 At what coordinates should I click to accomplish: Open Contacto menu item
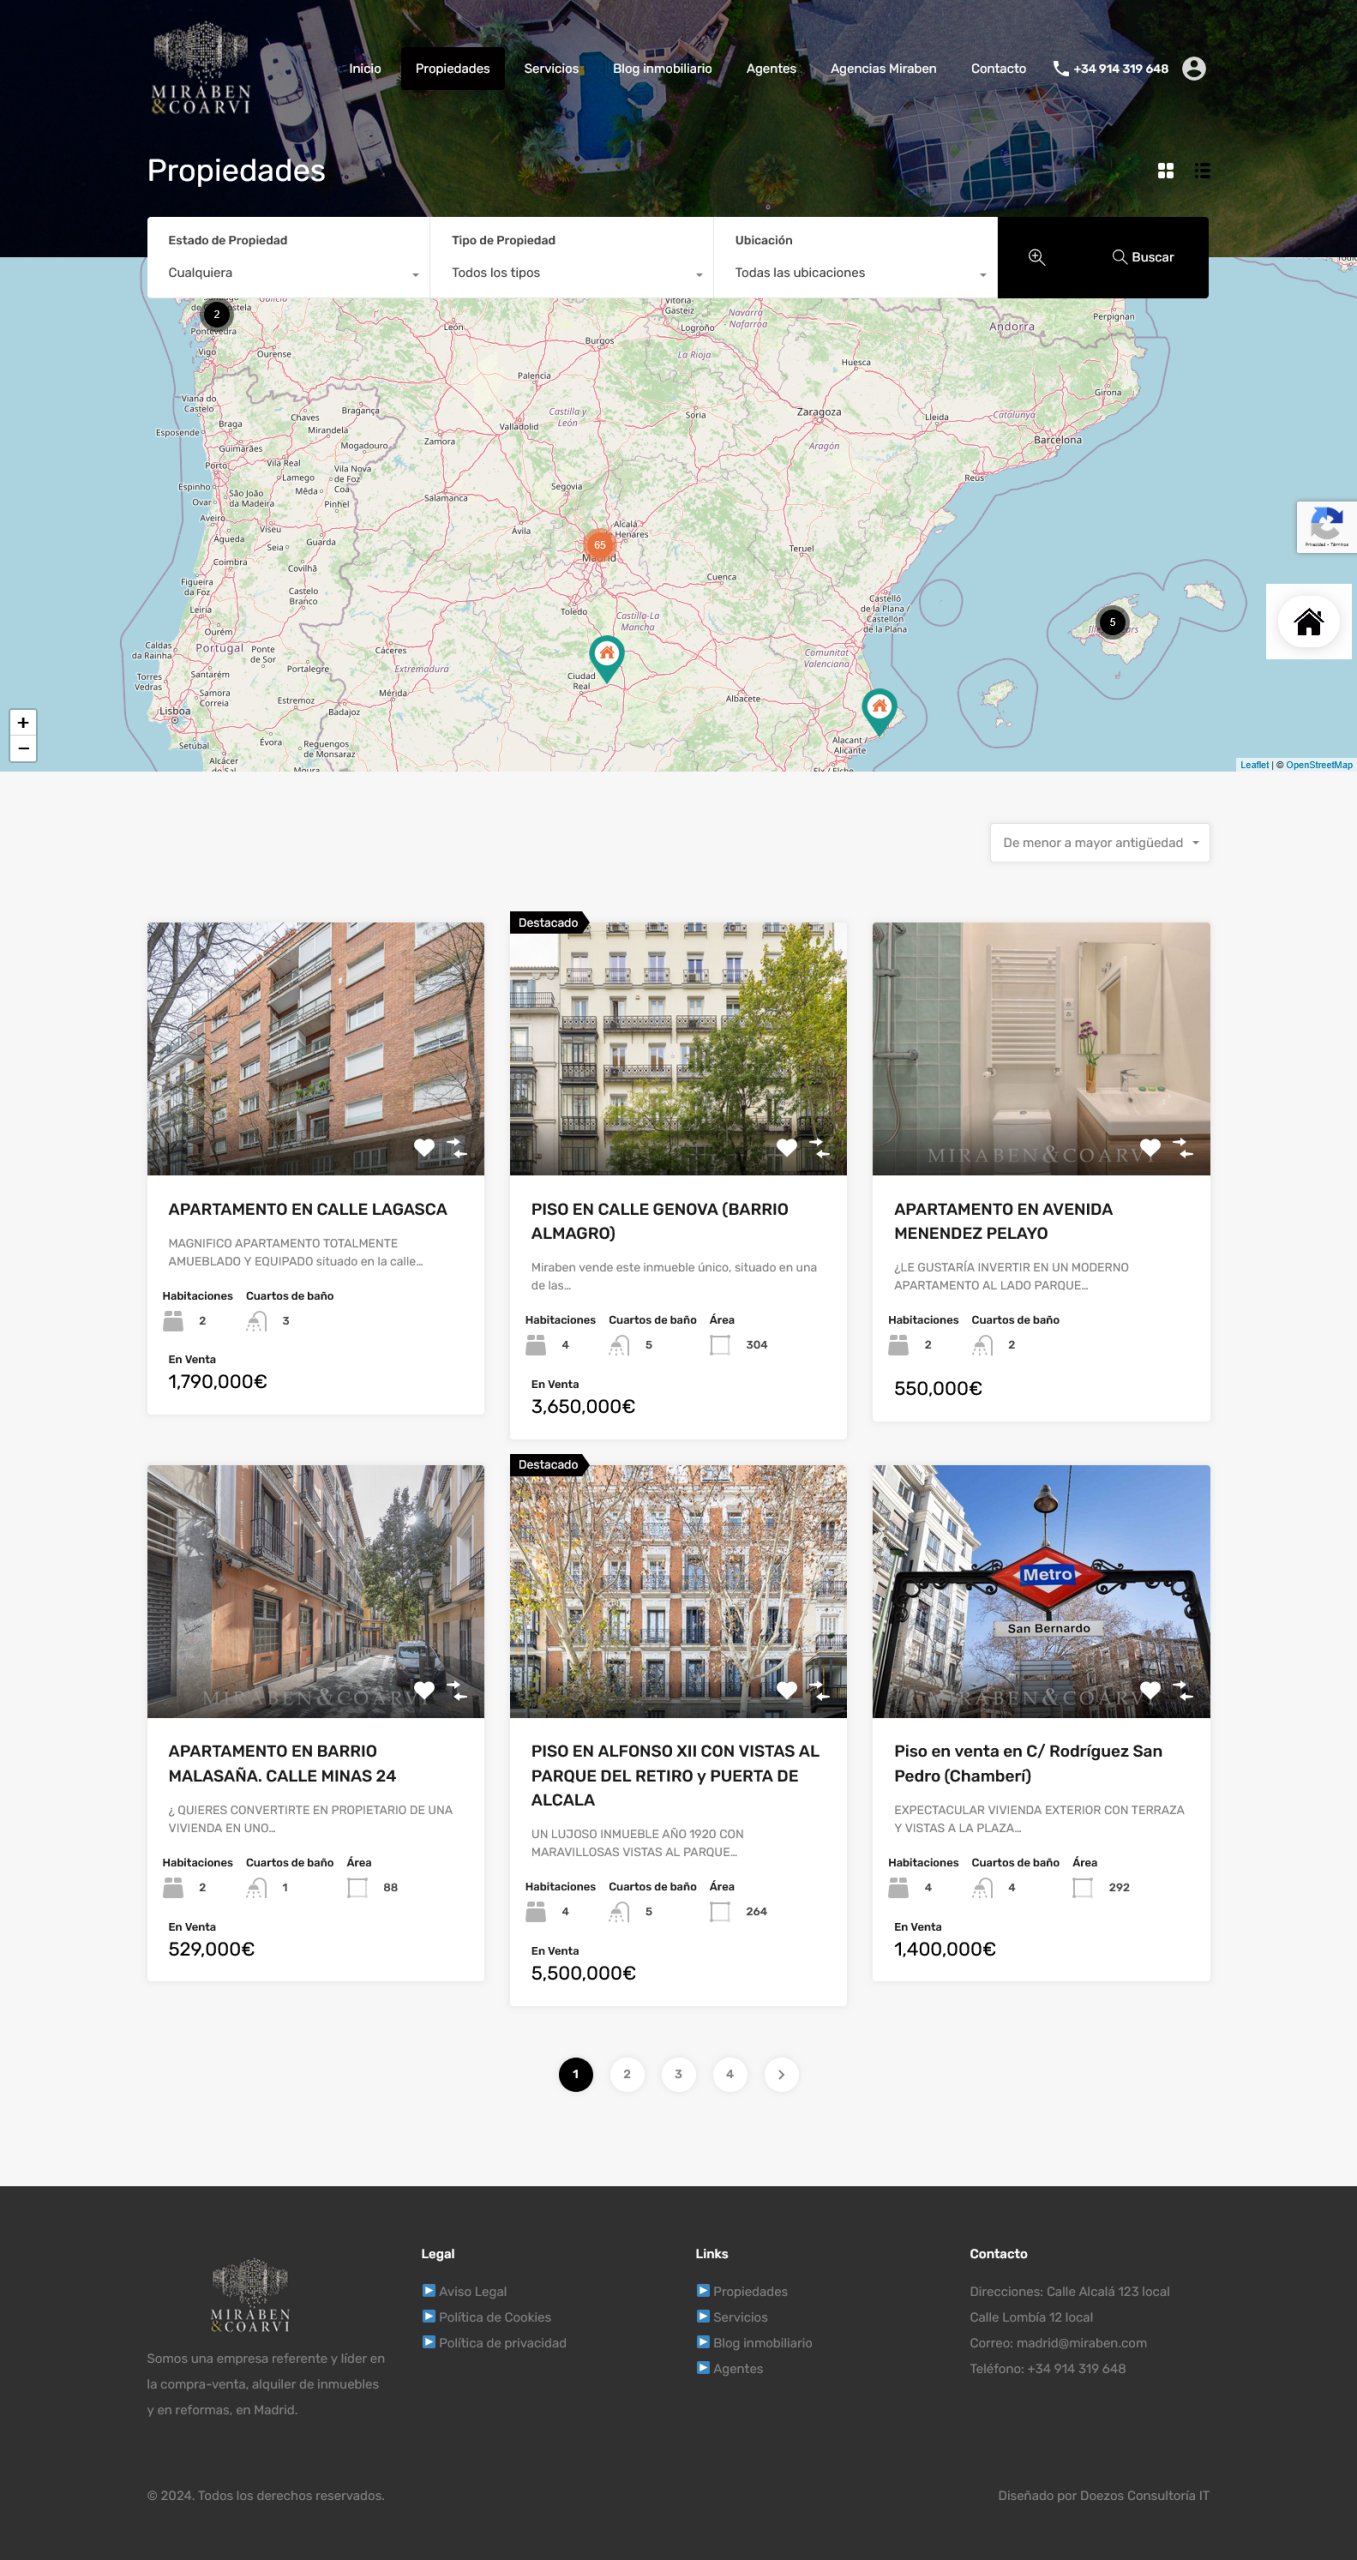pos(998,69)
